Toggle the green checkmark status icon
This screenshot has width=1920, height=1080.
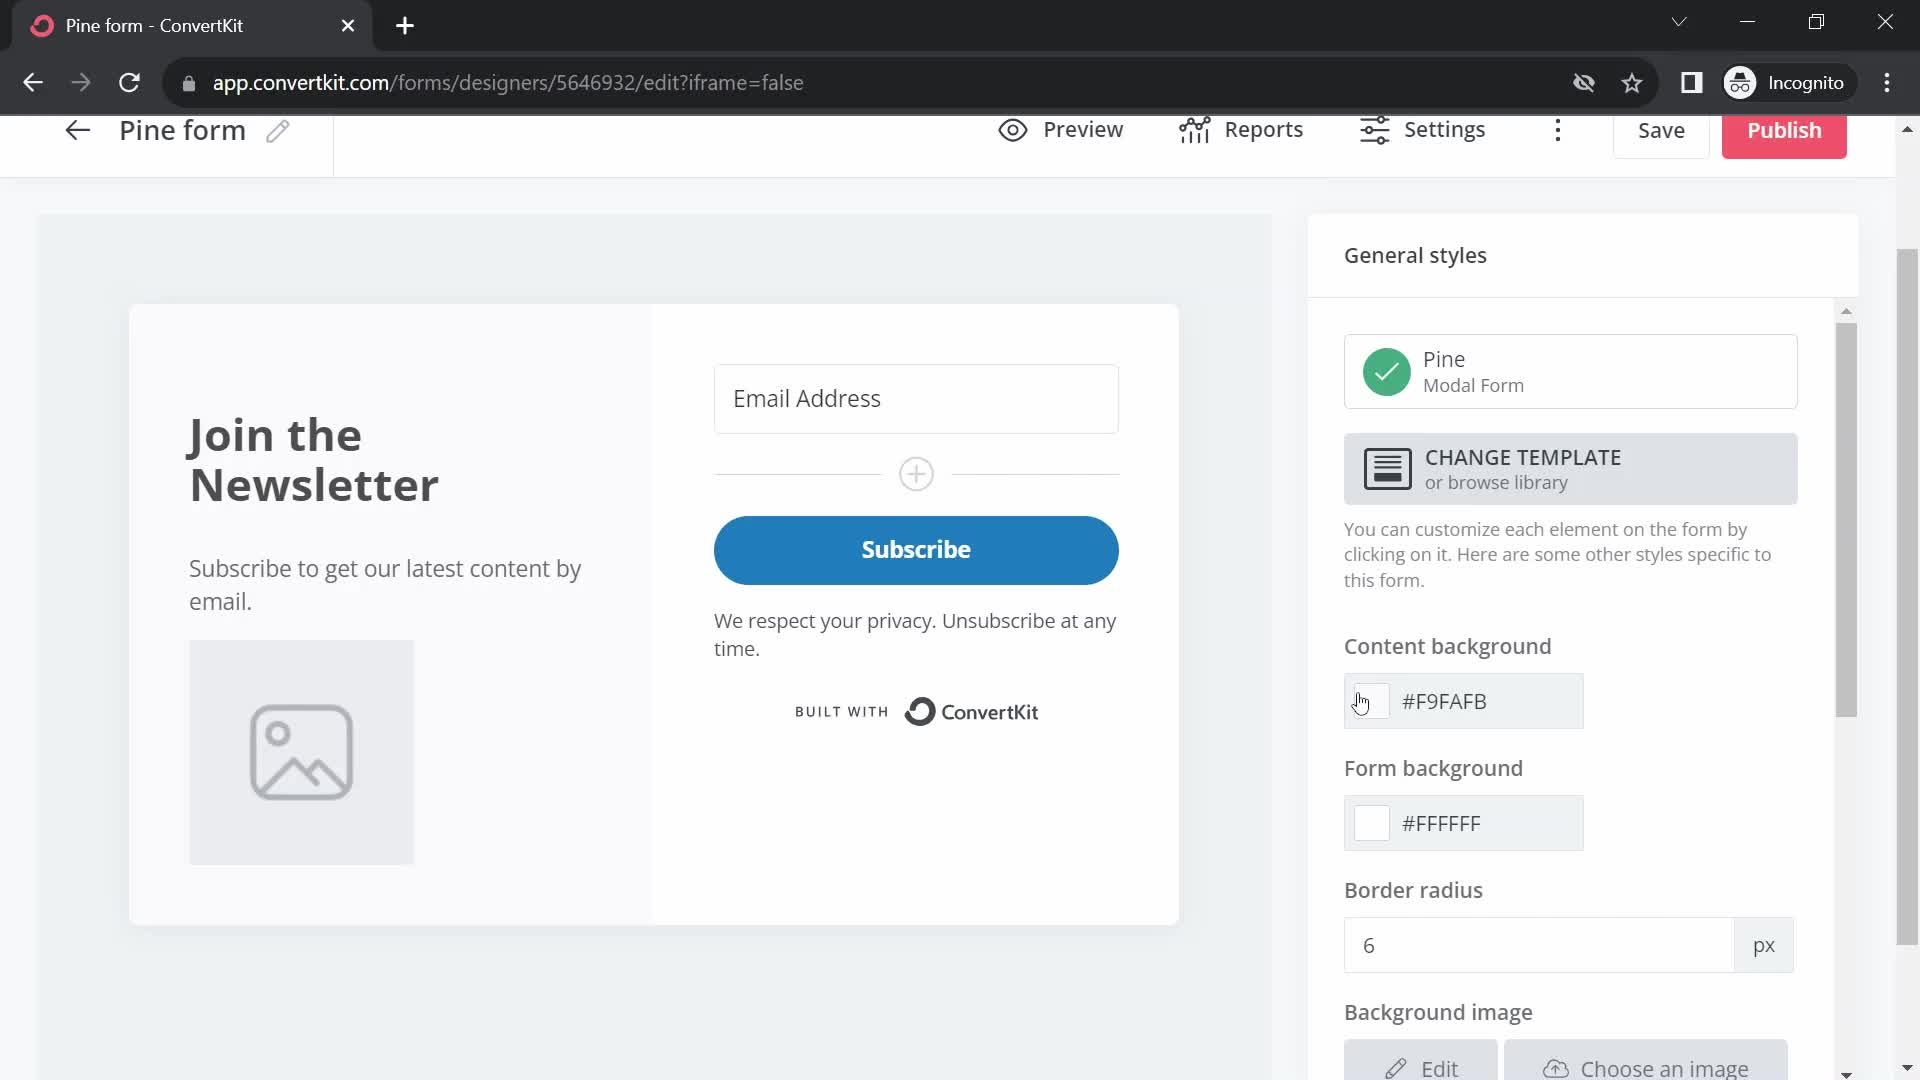point(1386,371)
